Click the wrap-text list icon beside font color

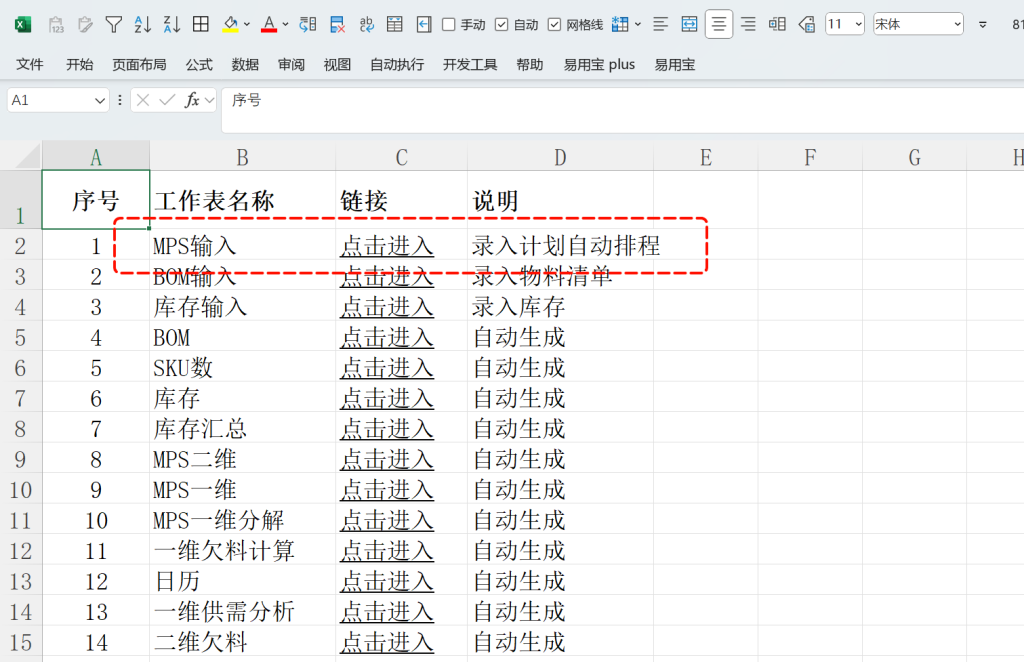308,25
